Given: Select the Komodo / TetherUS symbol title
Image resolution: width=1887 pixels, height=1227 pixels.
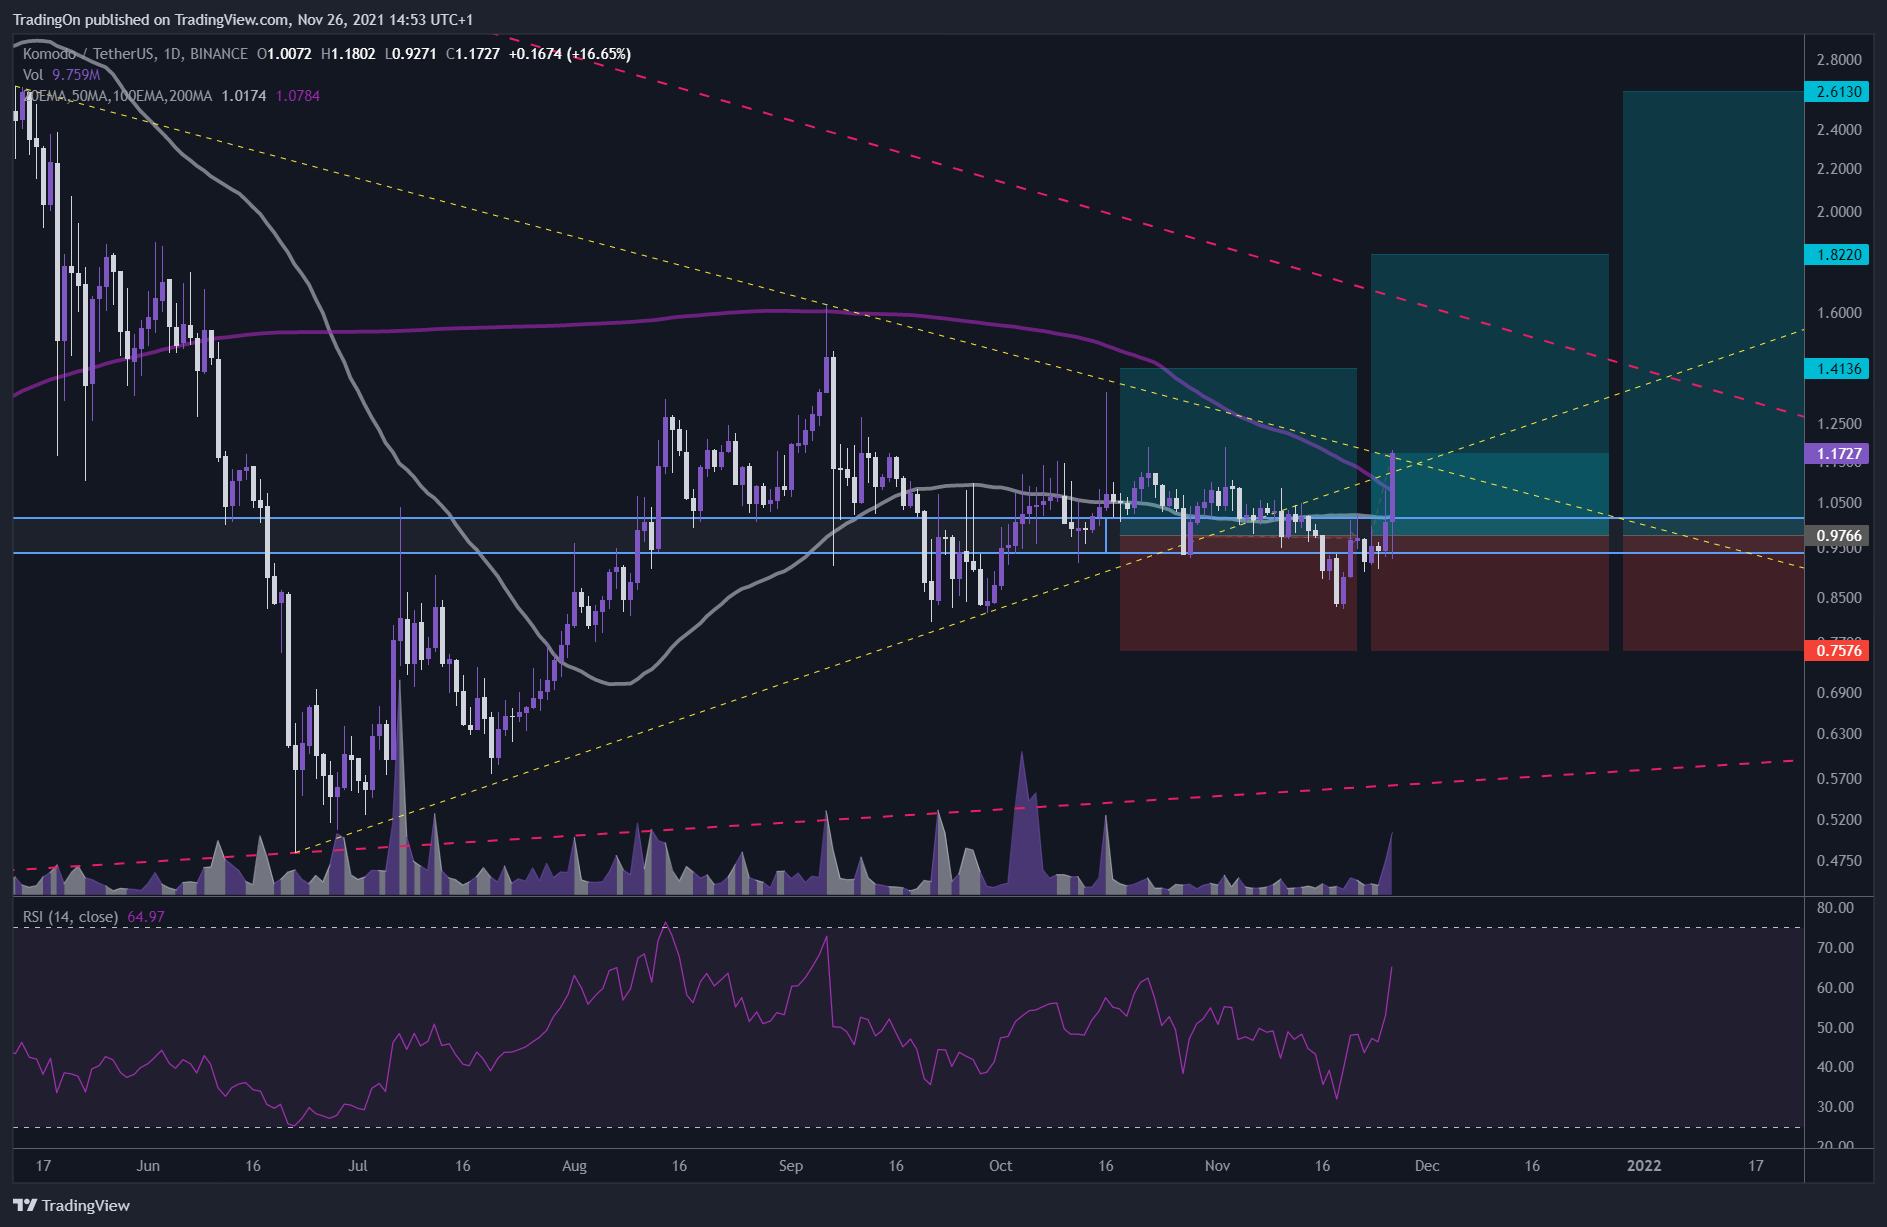Looking at the screenshot, I should click(135, 54).
